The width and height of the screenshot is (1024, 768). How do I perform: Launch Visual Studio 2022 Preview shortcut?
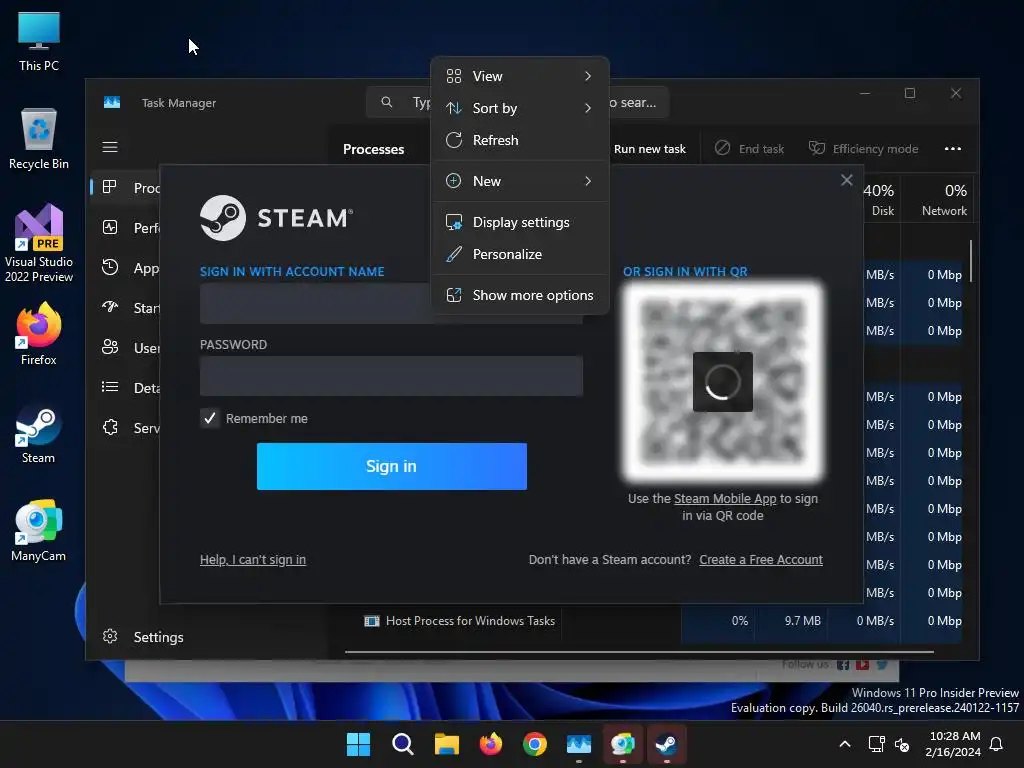point(39,243)
